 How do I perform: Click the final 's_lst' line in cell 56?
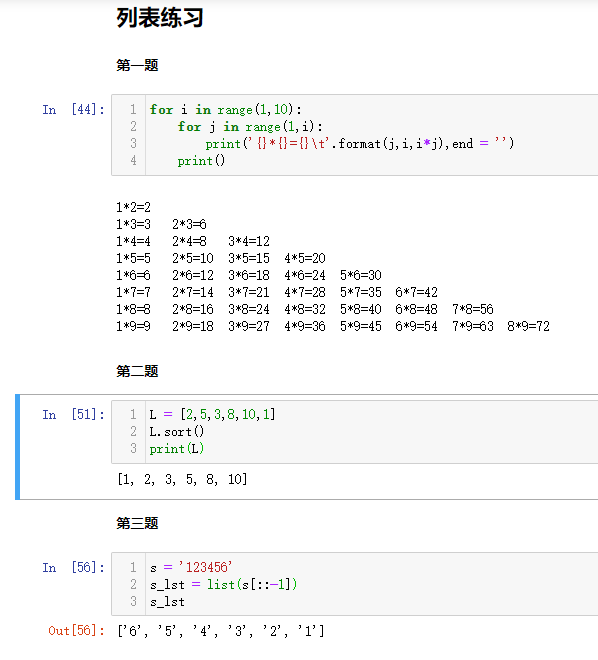tap(167, 601)
